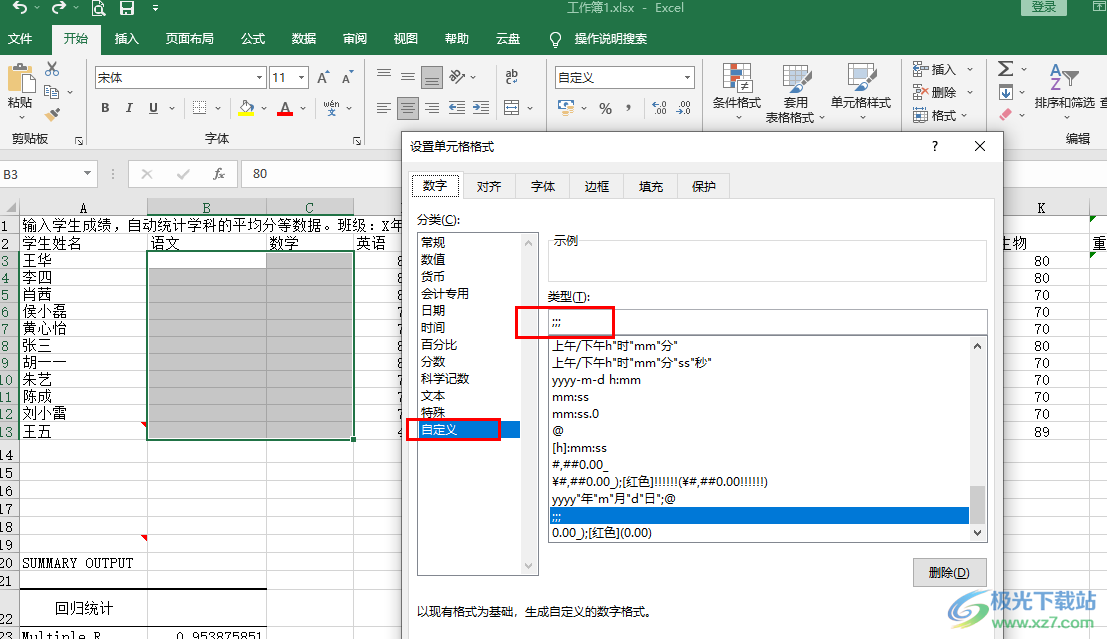Expand the font color dropdown arrow
The image size is (1107, 639).
(x=303, y=108)
